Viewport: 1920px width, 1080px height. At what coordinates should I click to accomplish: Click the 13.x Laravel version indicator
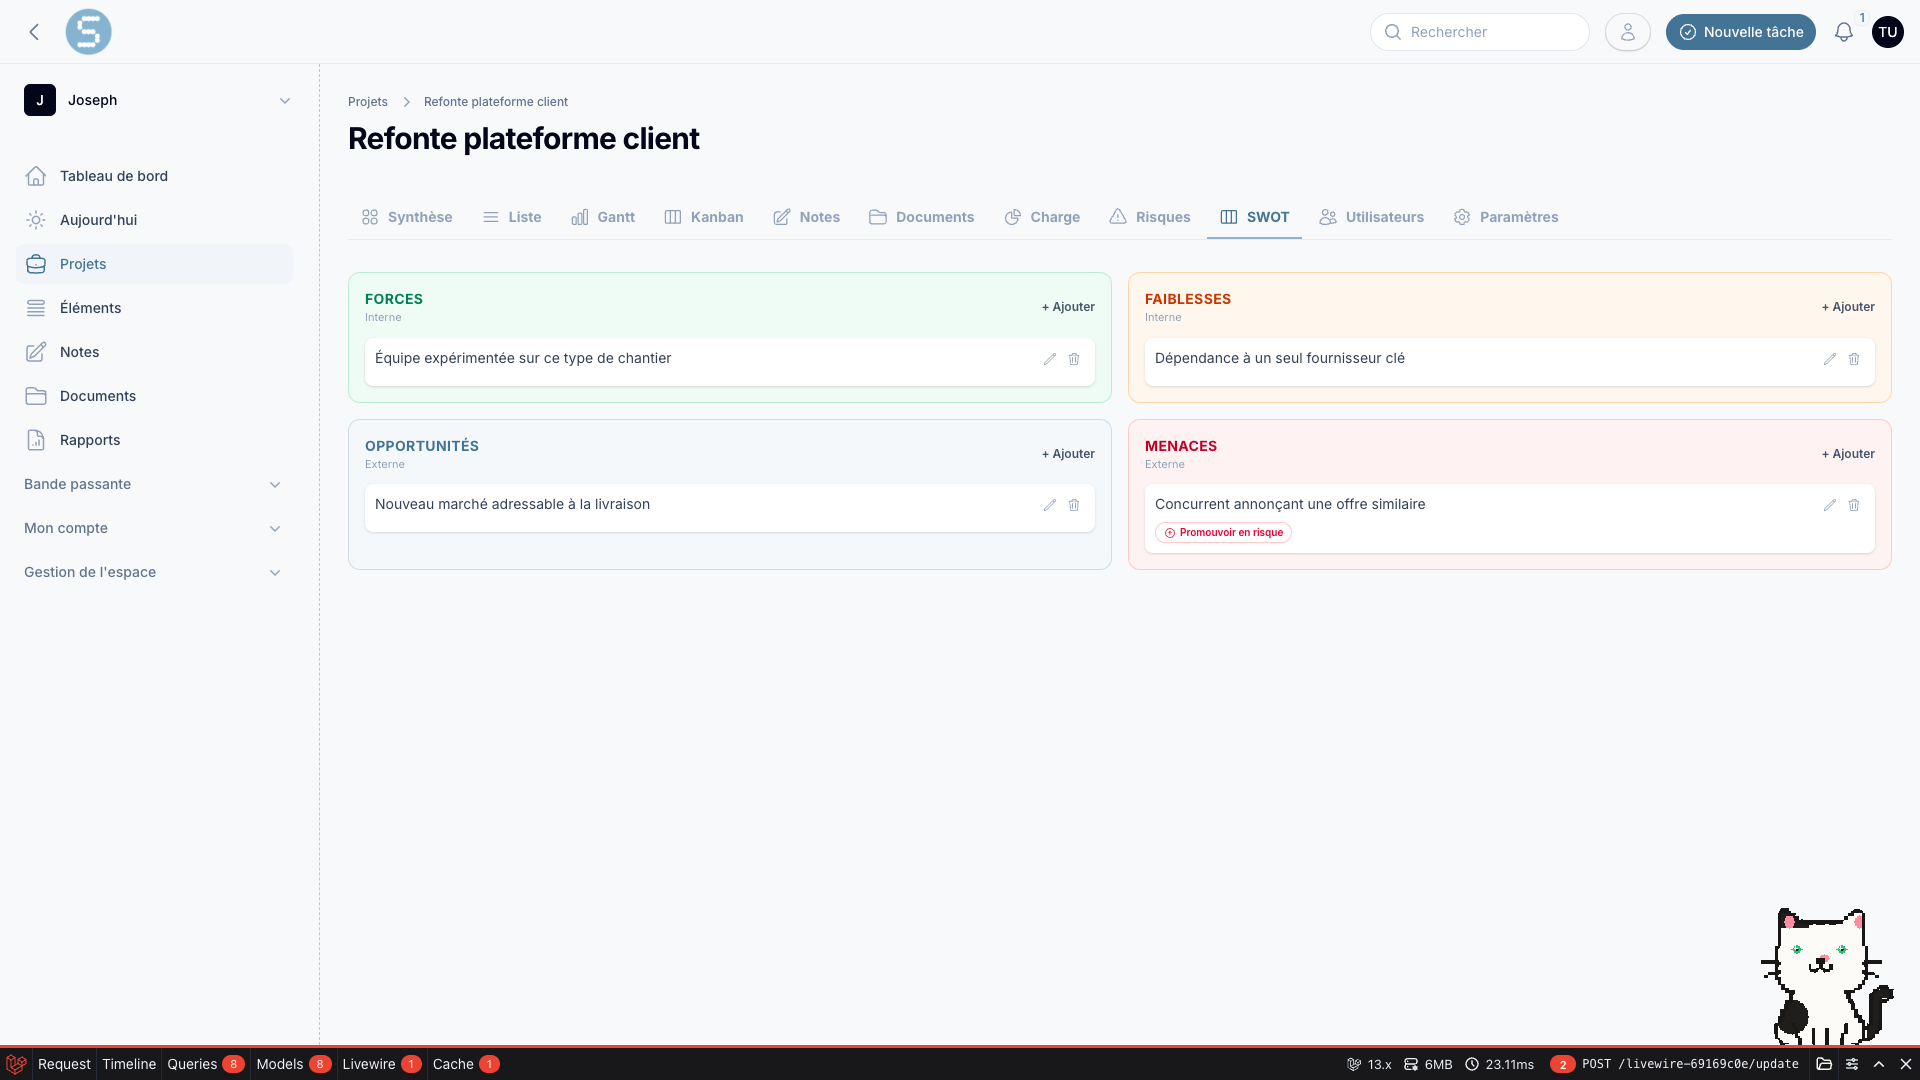pos(1369,1064)
